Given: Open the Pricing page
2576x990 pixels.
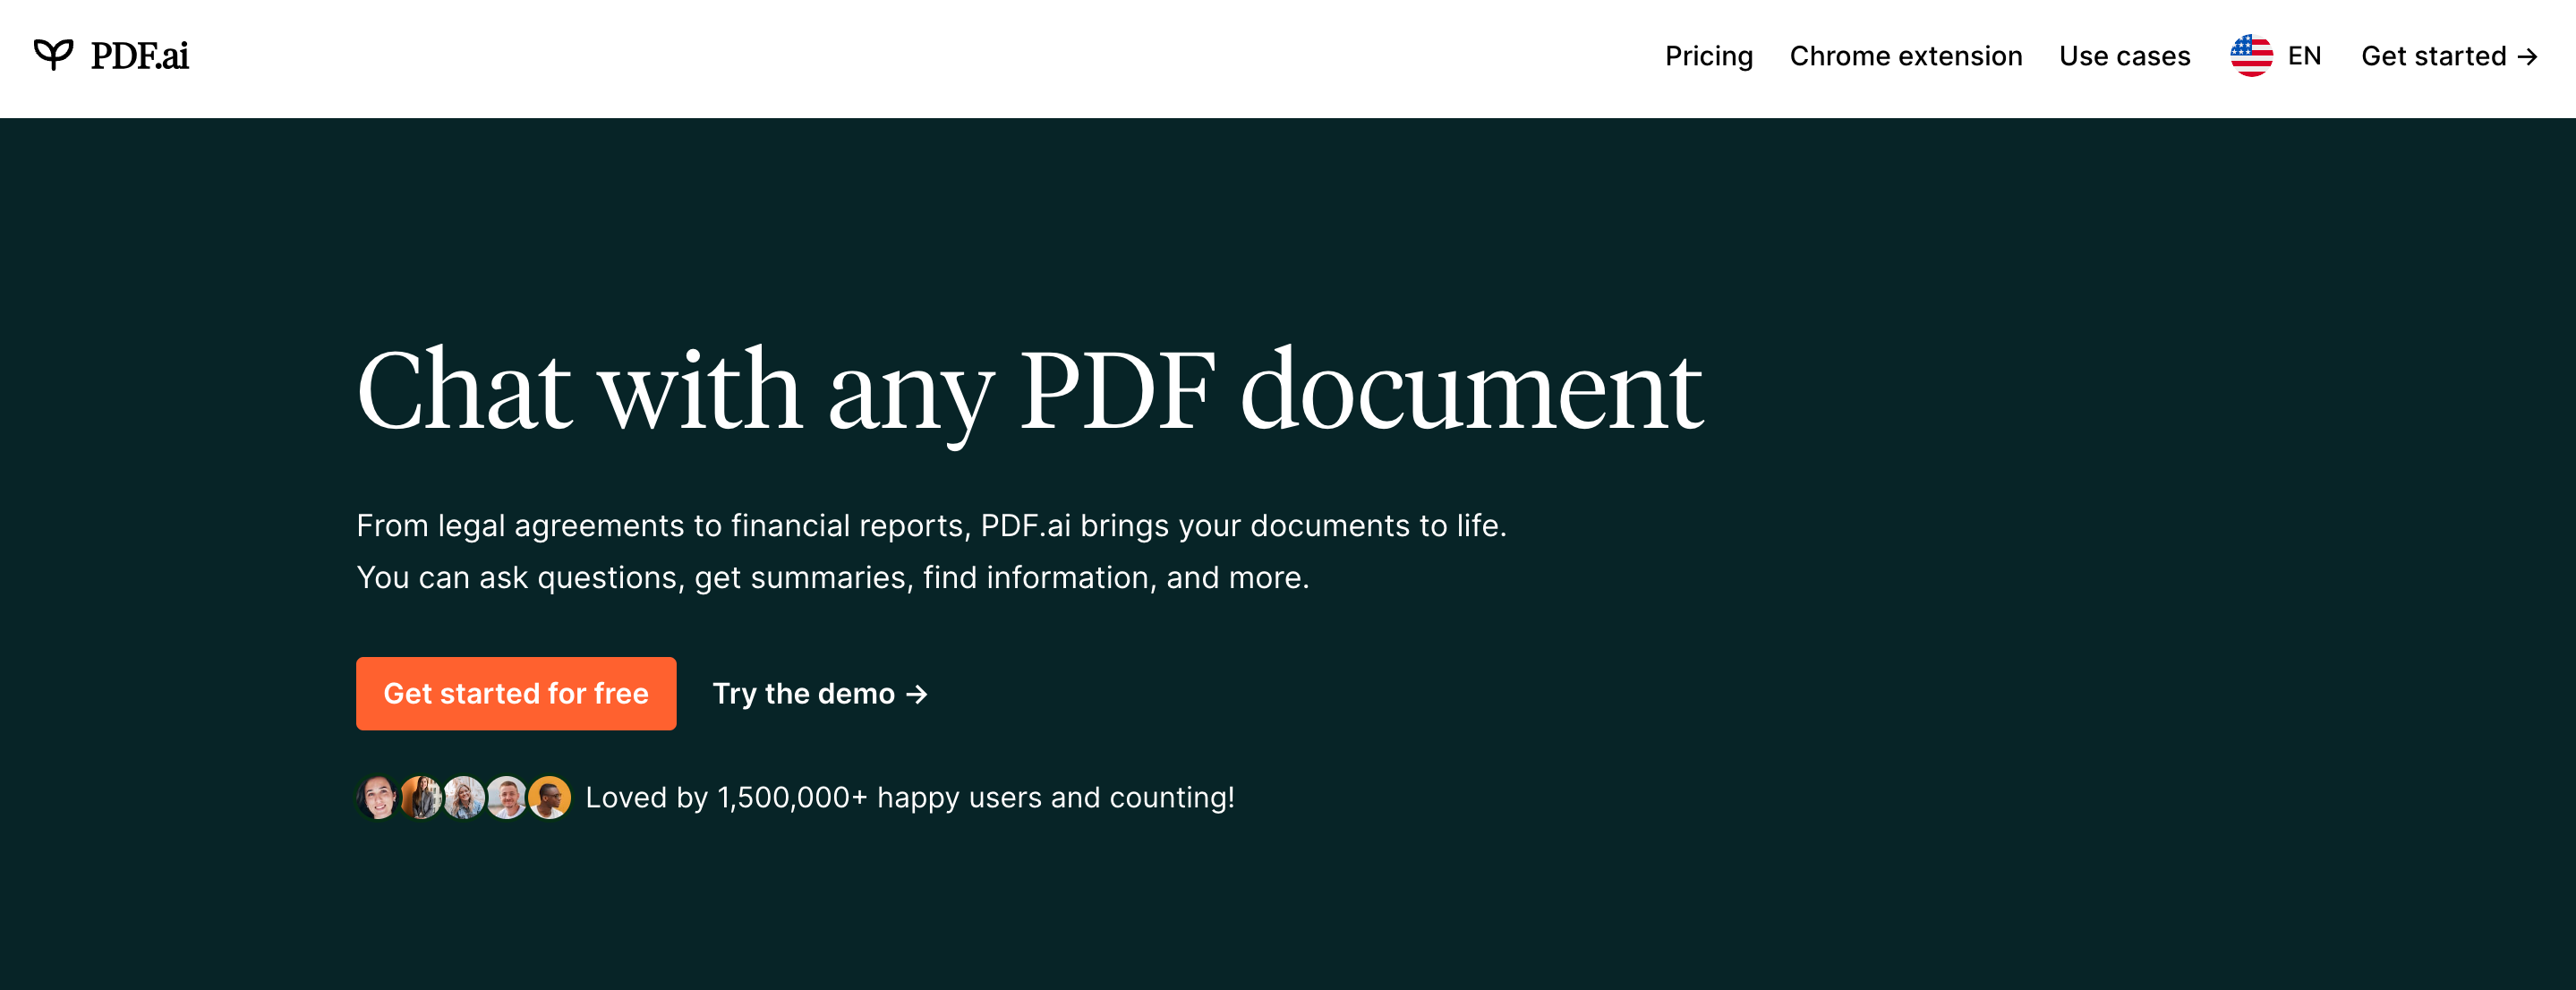Looking at the screenshot, I should (1708, 56).
